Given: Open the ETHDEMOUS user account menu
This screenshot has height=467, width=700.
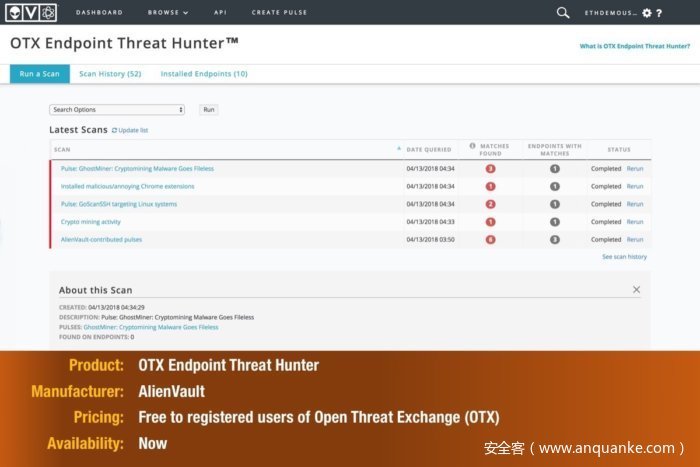Looking at the screenshot, I should (612, 13).
